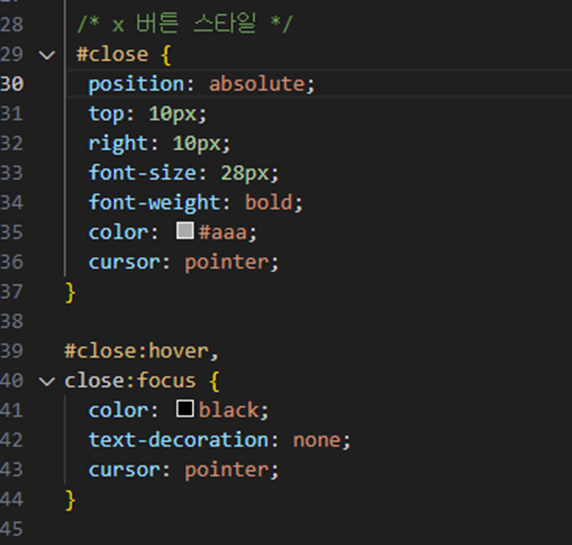
Task: Click line number 39 in gutter
Action: [x=12, y=351]
